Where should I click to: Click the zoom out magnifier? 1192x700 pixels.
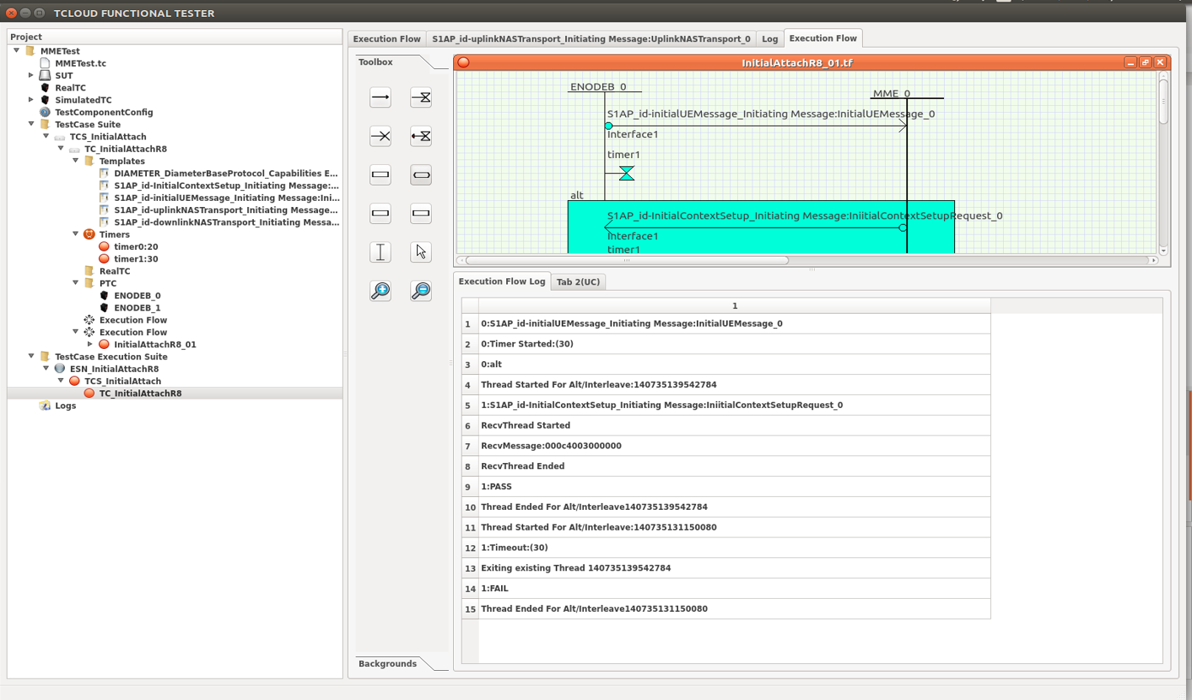pyautogui.click(x=421, y=291)
